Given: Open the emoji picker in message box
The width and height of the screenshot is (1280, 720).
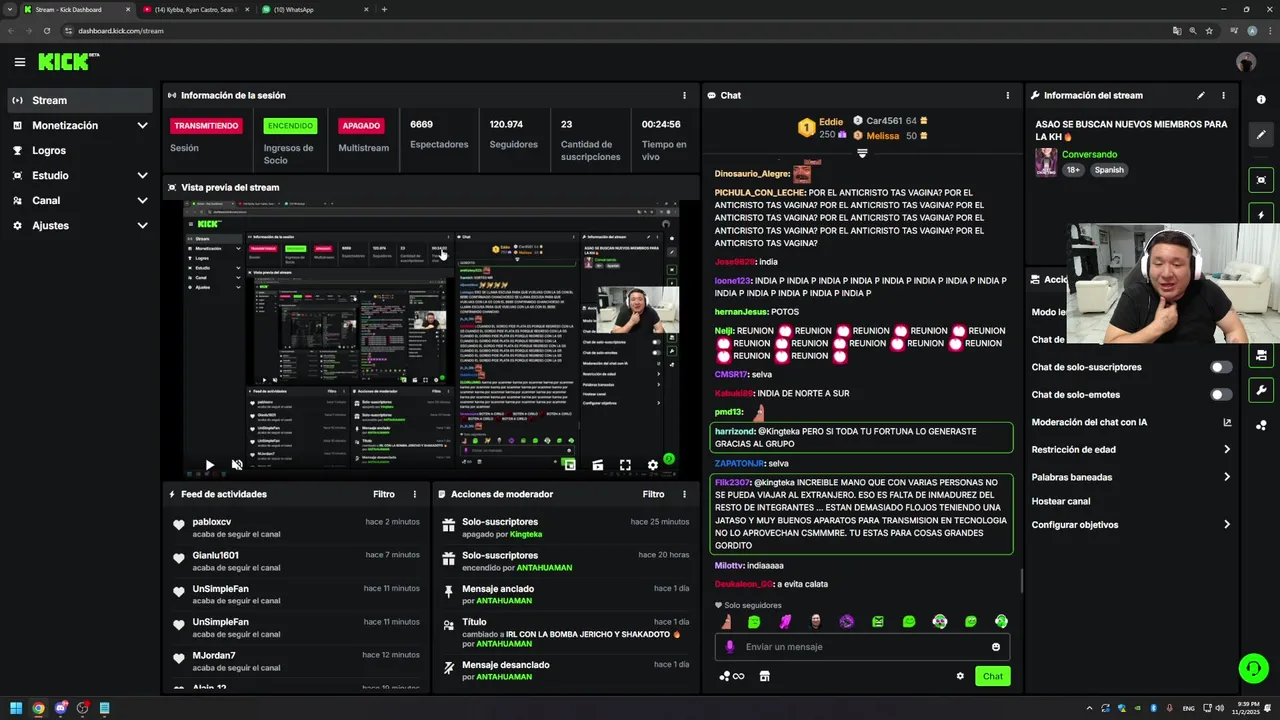Looking at the screenshot, I should tap(996, 647).
